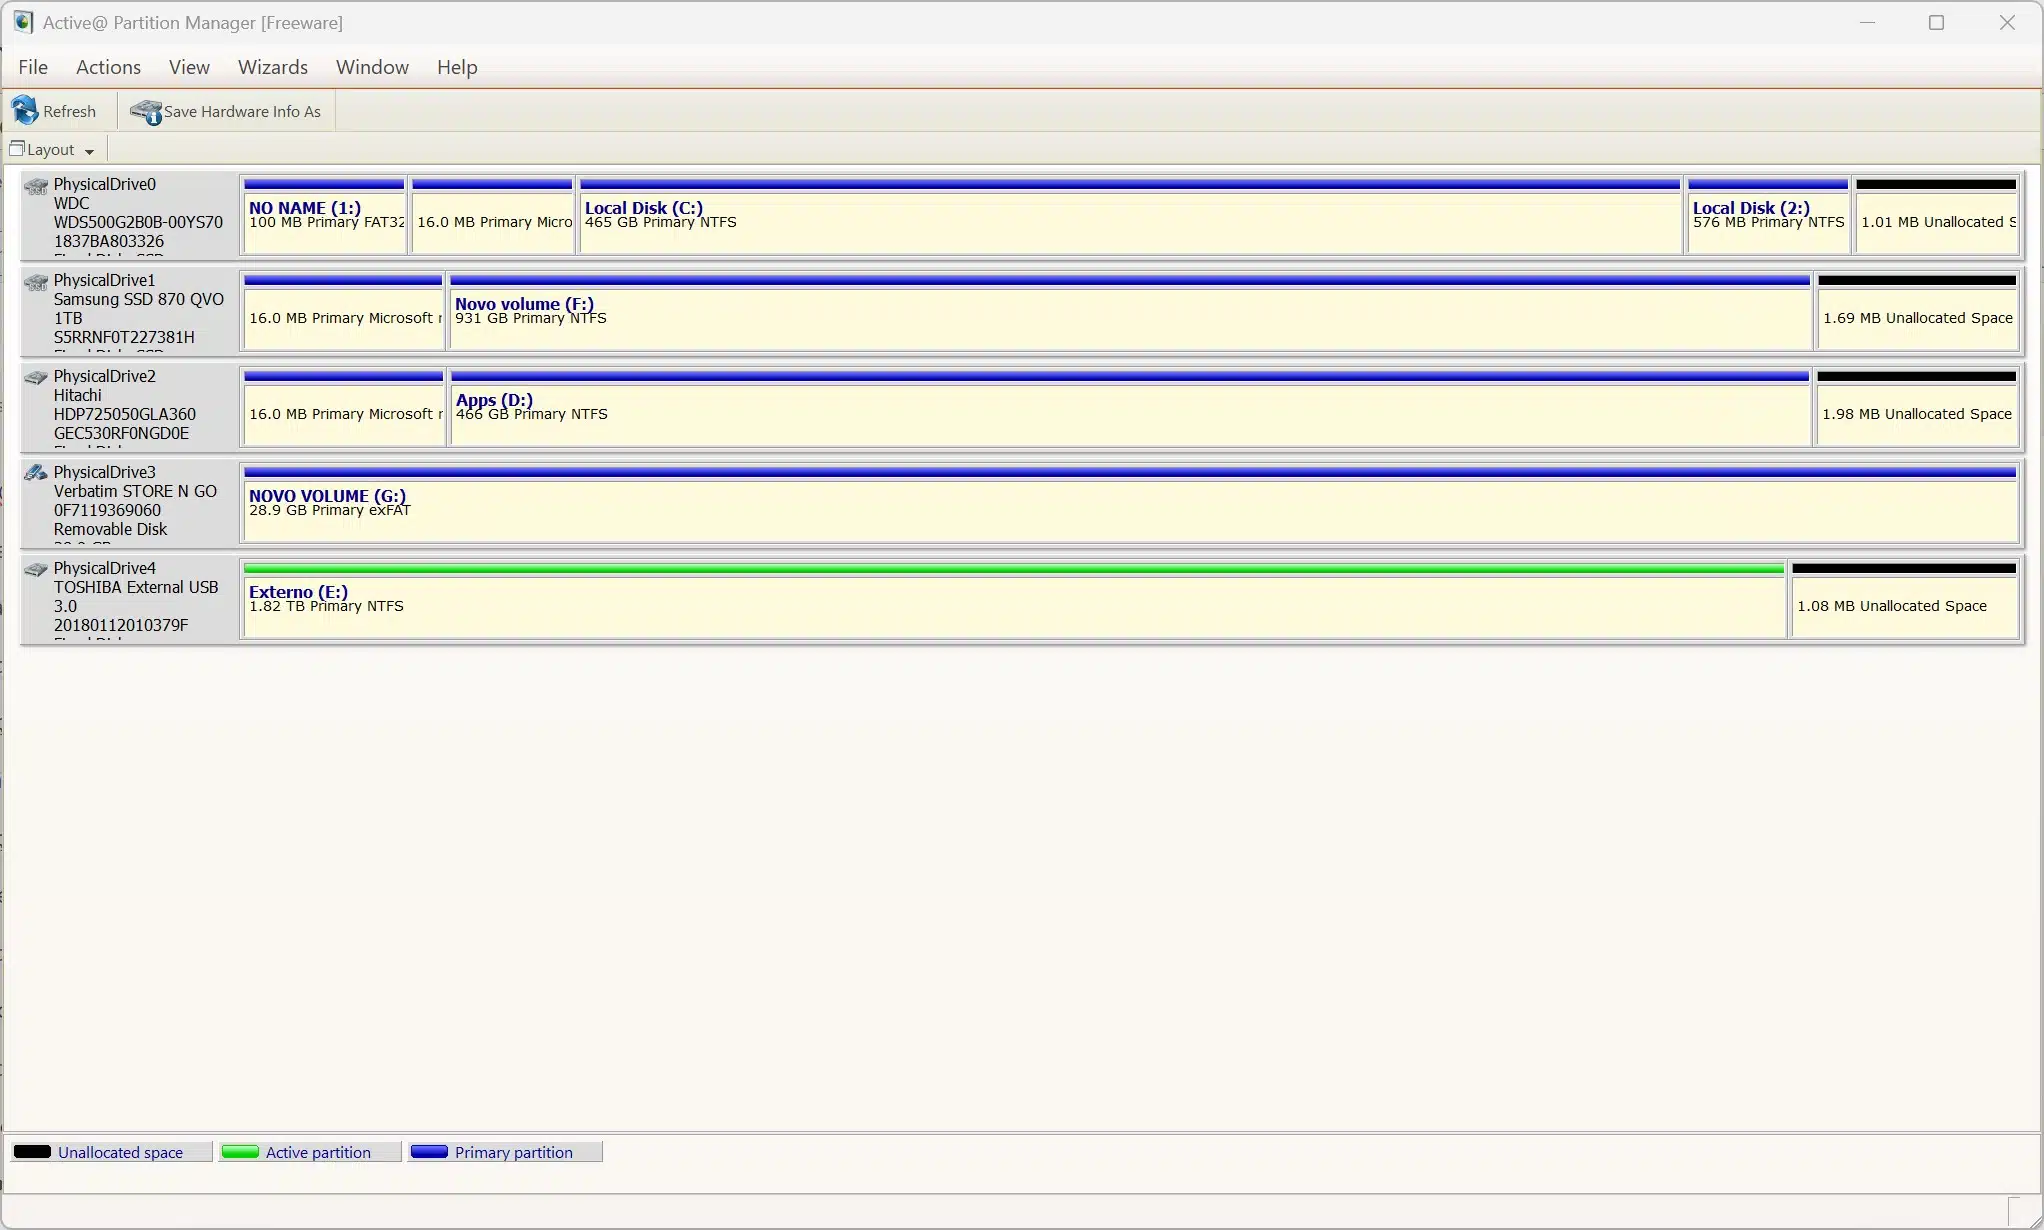
Task: Select Apps (D:) 466 GB partition
Action: (x=1130, y=407)
